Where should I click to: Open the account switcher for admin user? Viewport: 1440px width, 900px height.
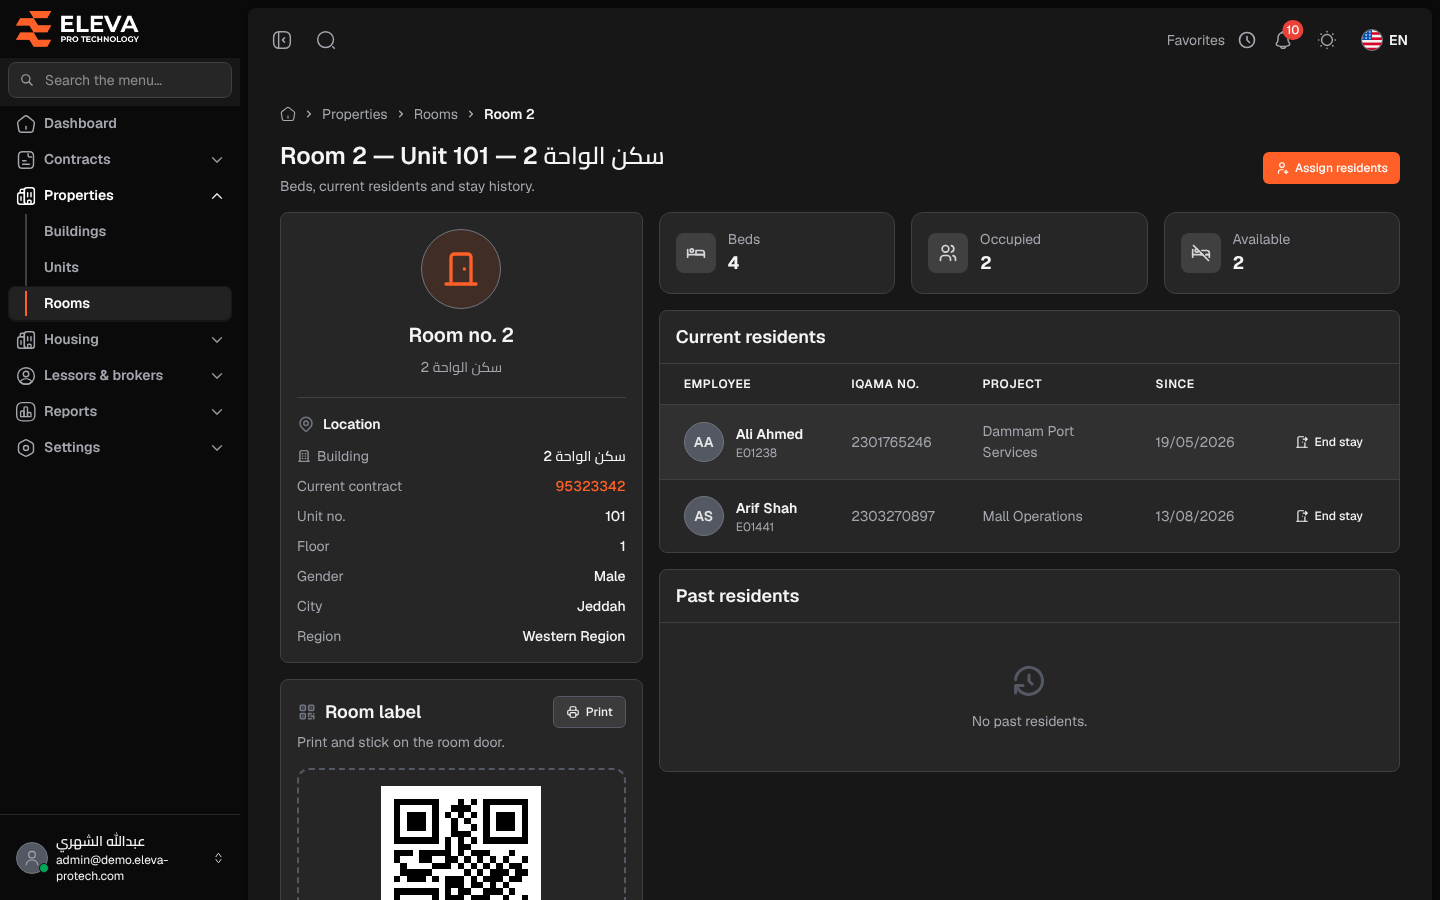218,858
